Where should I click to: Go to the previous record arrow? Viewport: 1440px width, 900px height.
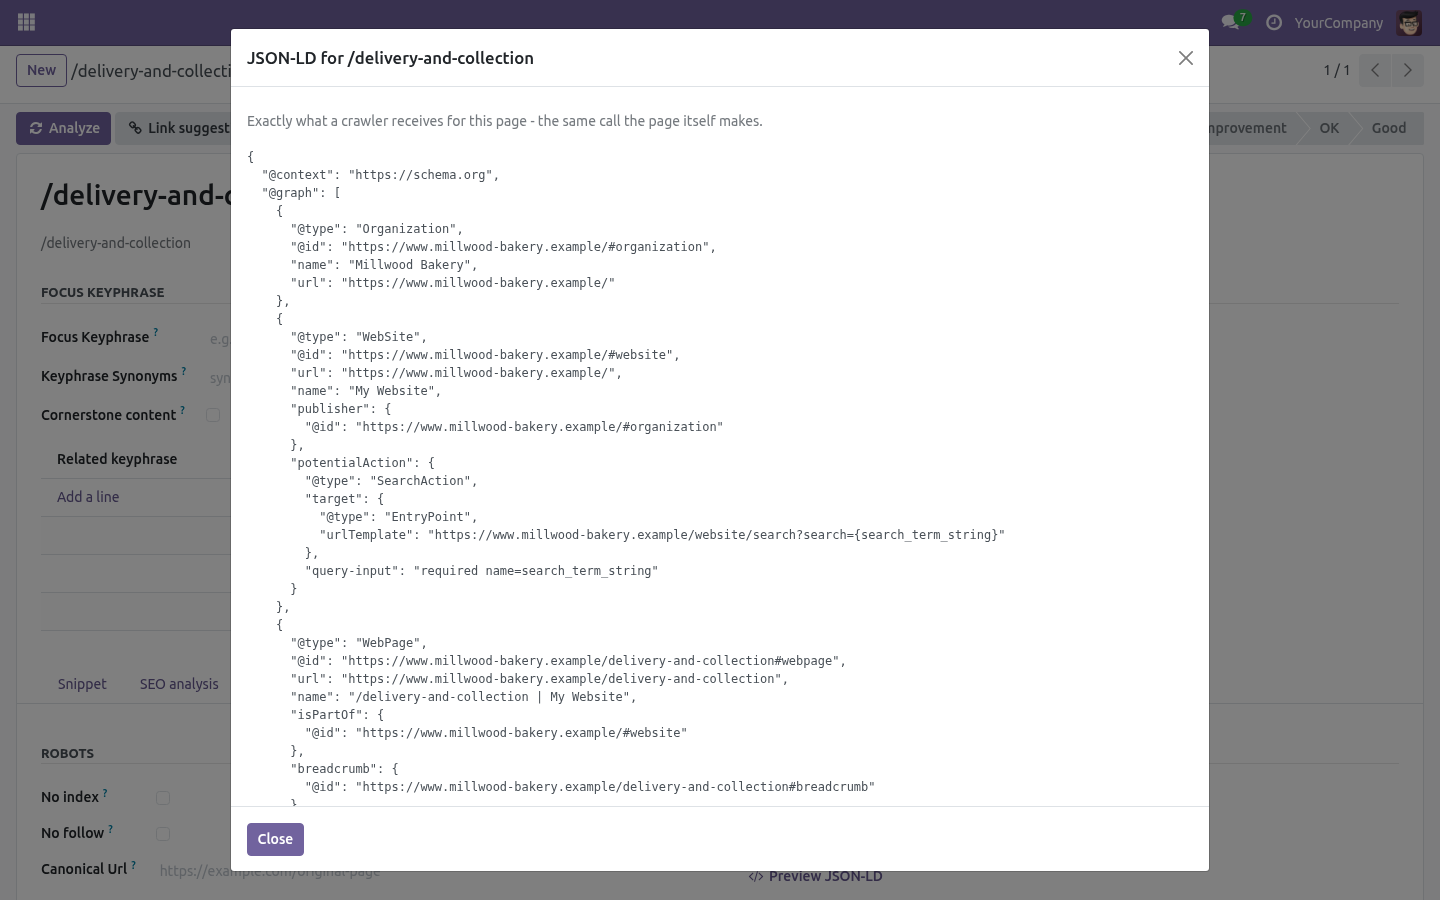(1375, 70)
